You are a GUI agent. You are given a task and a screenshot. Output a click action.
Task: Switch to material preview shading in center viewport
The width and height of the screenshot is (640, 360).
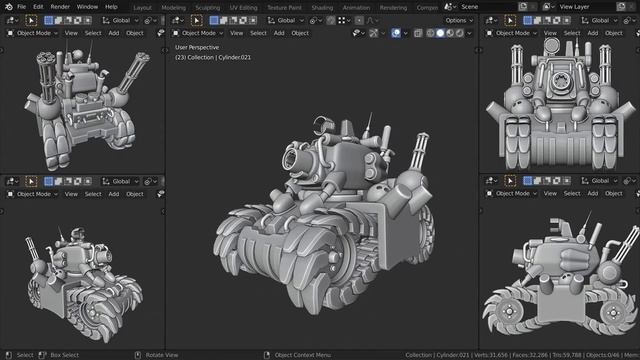[x=450, y=33]
